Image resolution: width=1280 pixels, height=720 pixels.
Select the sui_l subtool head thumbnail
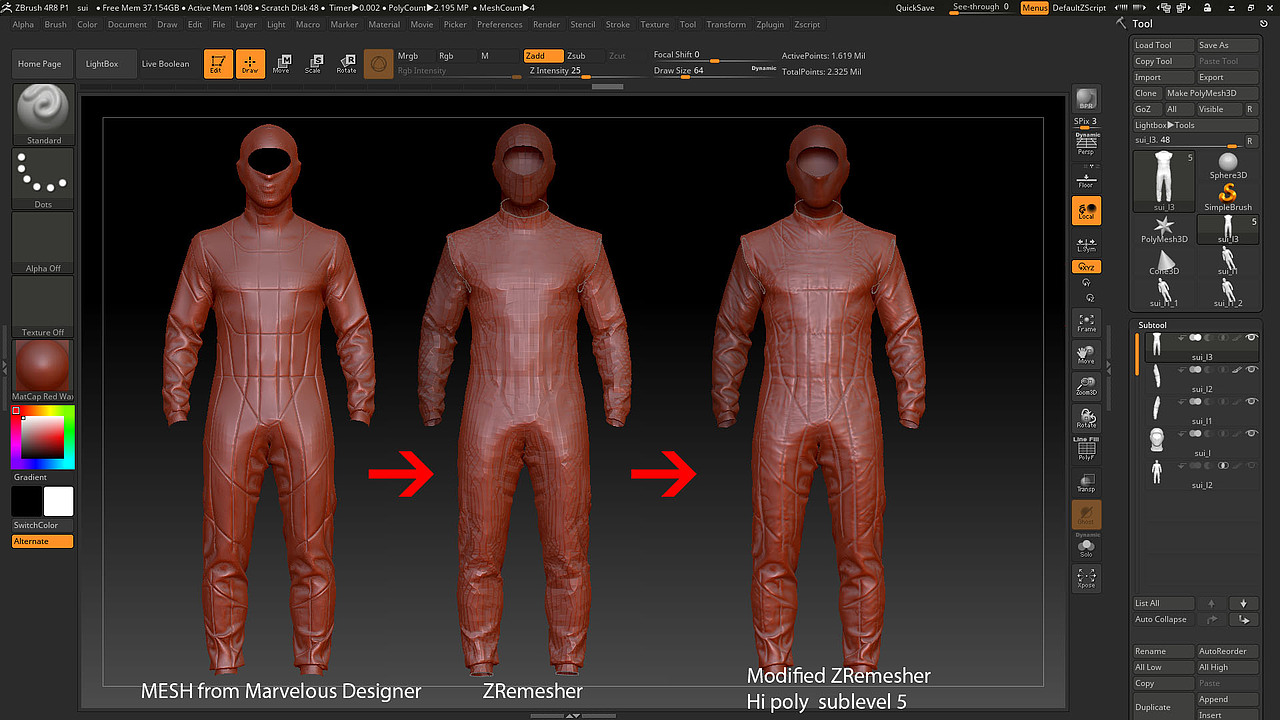[x=1155, y=440]
